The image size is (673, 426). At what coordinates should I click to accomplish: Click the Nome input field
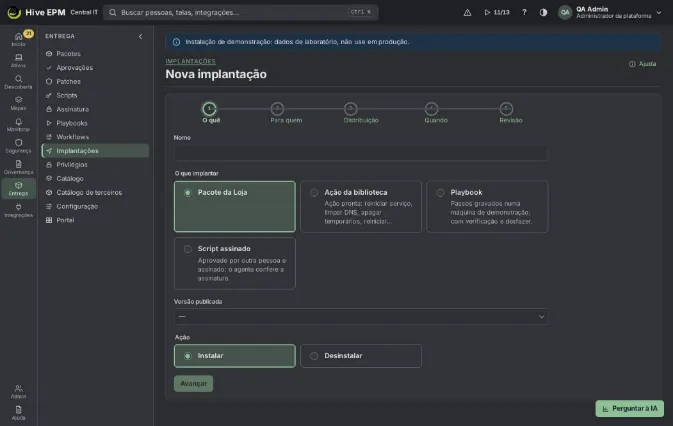[x=361, y=153]
